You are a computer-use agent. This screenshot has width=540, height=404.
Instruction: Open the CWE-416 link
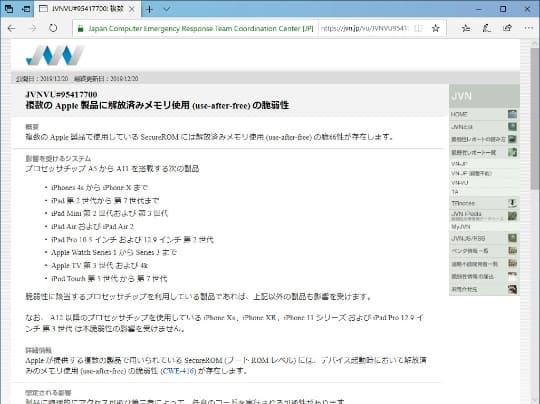(x=178, y=371)
